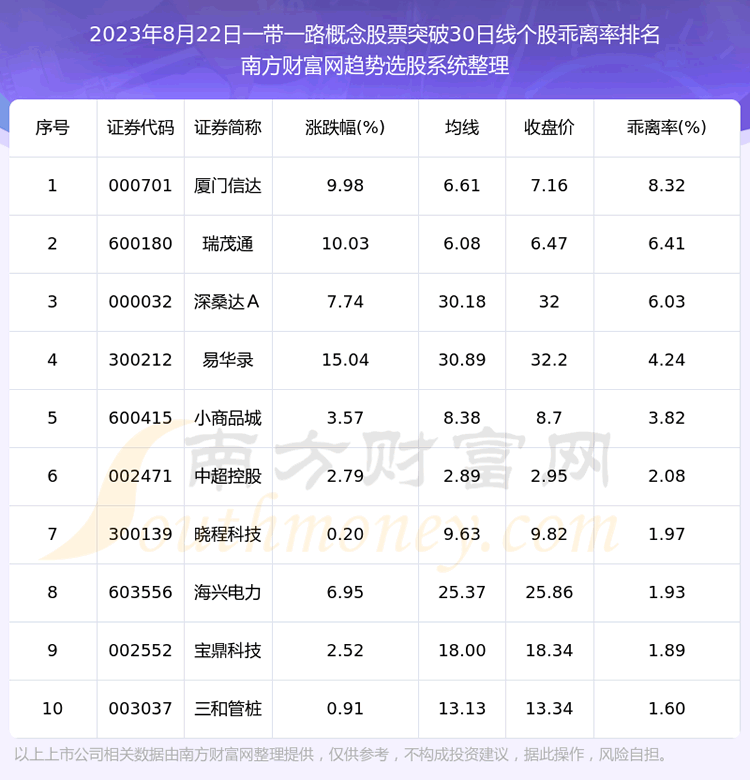
Task: Click the 收盘价 column header
Action: coord(549,128)
